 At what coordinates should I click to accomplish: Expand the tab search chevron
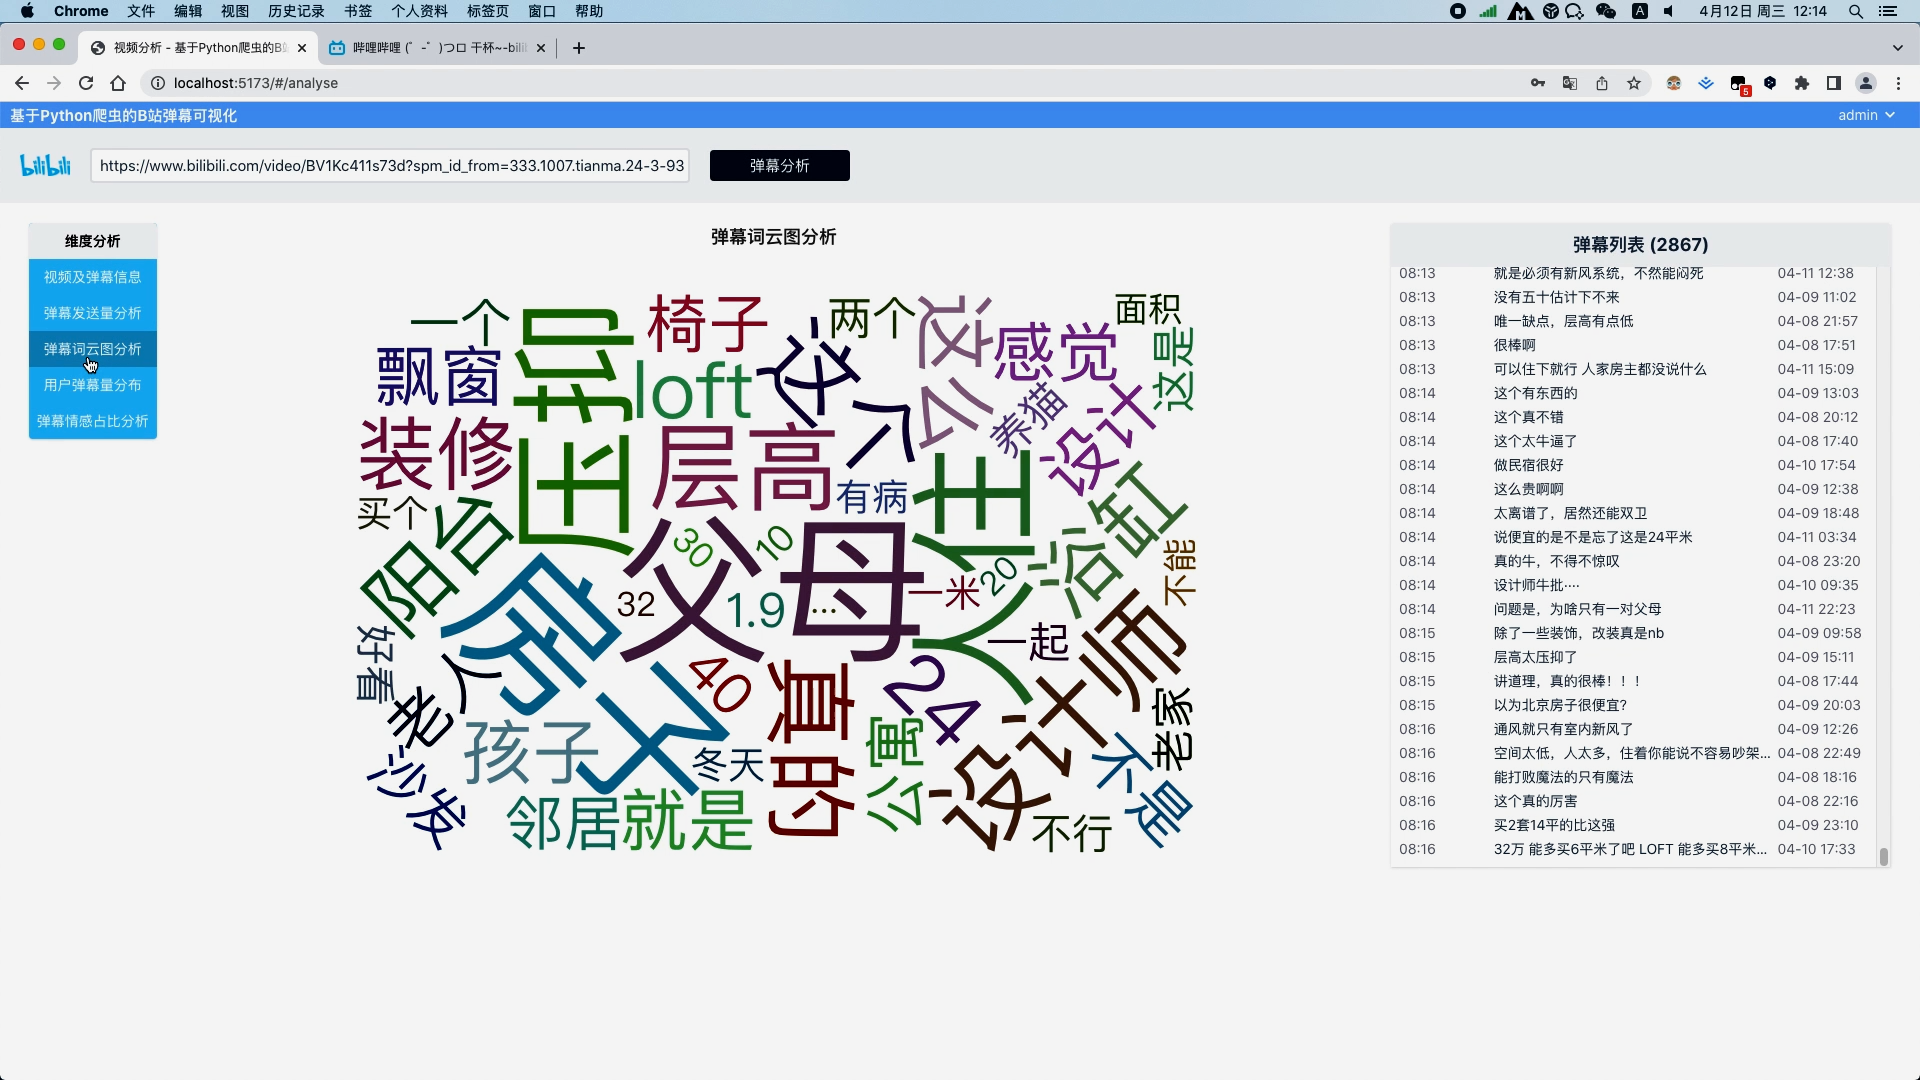1897,47
